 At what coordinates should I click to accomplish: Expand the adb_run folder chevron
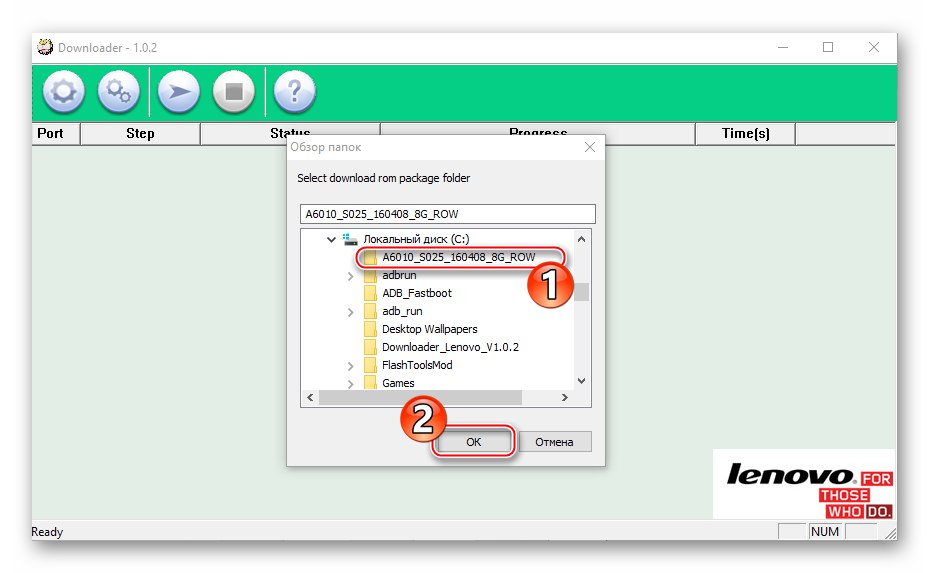point(351,312)
